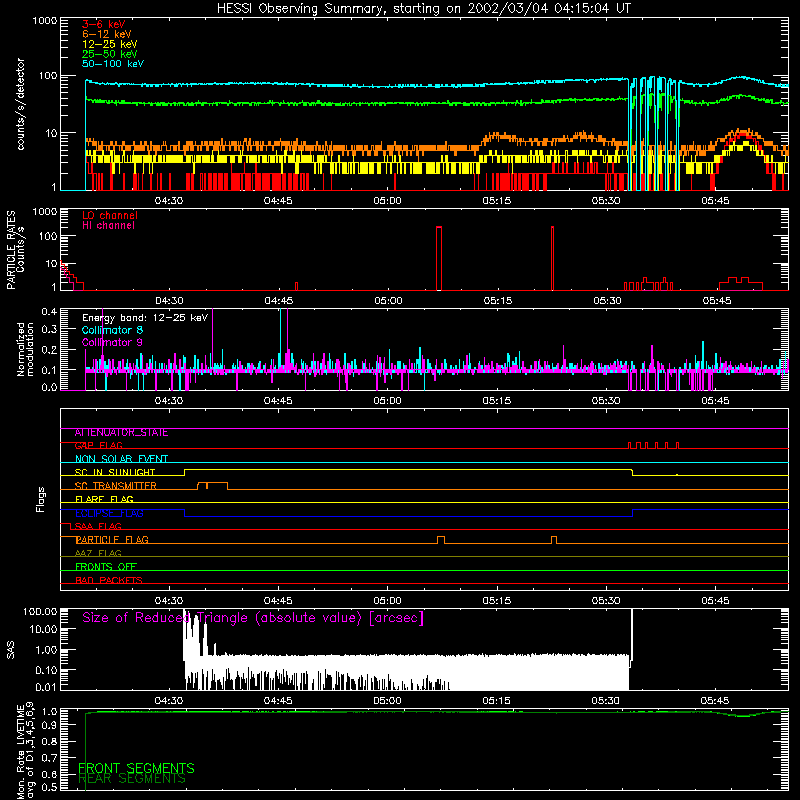The image size is (800, 800).
Task: Click the 'REAR SEGMENTS' livetime legend
Action: (x=132, y=779)
